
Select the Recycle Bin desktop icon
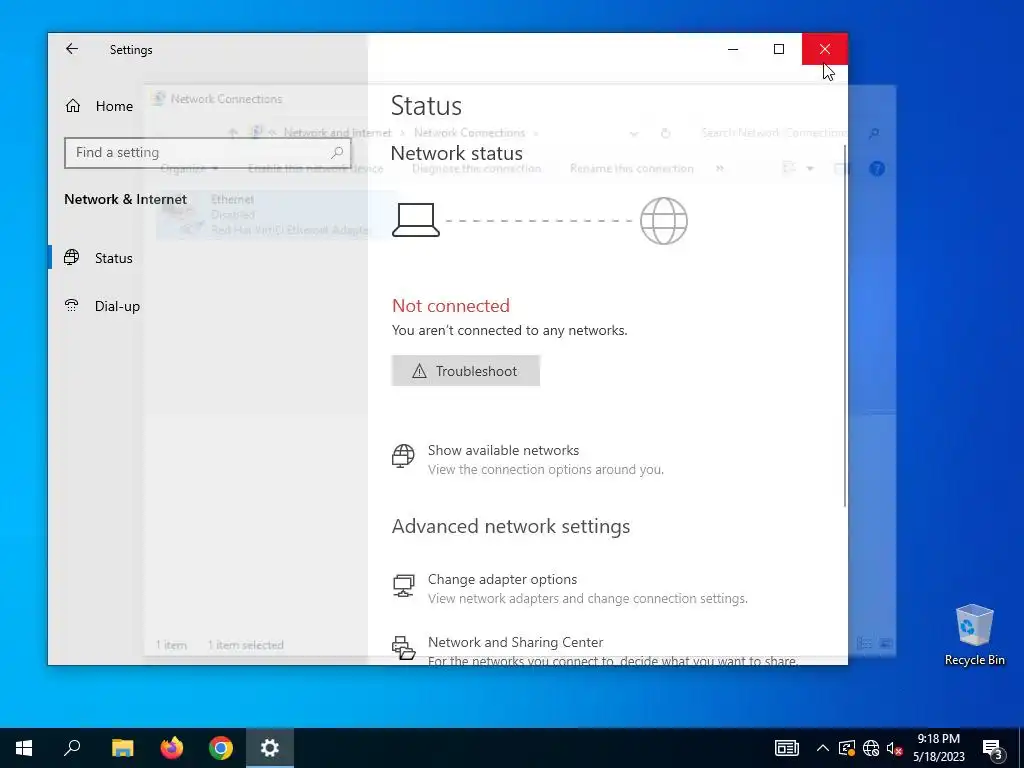click(974, 634)
